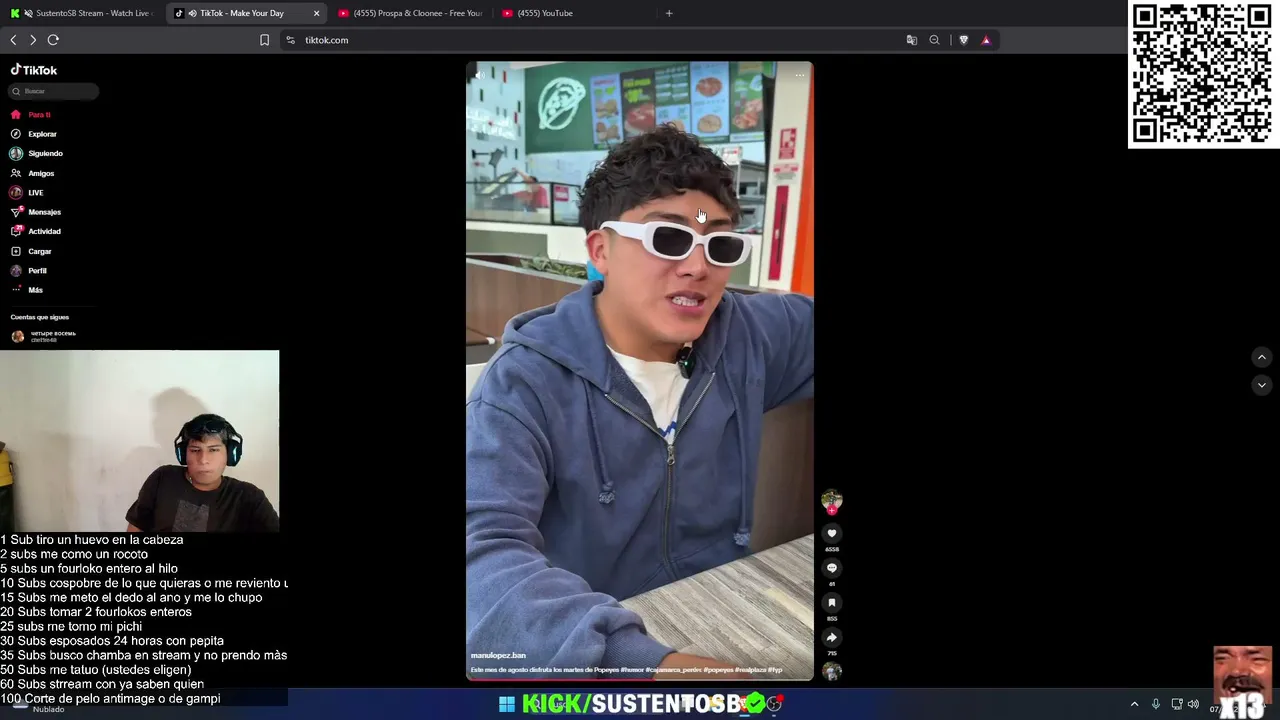The height and width of the screenshot is (720, 1280).
Task: Open the video comments
Action: coord(831,568)
